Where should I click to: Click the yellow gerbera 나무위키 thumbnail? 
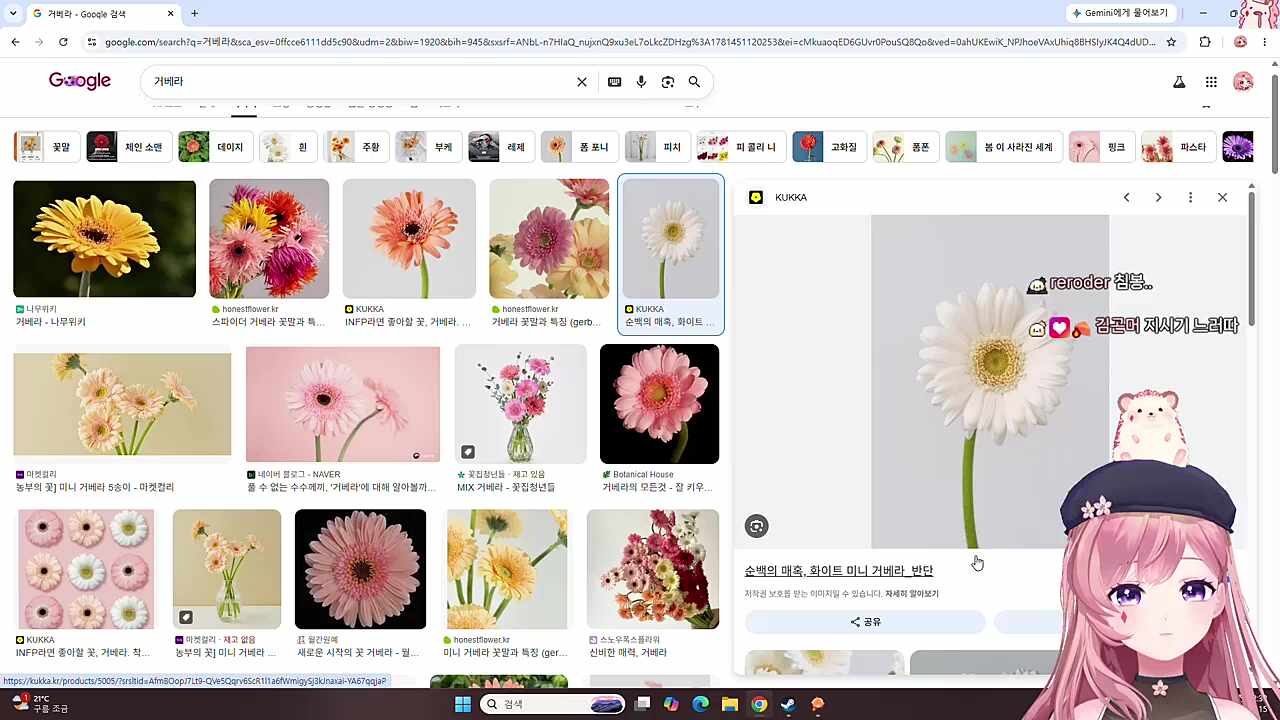click(x=104, y=239)
